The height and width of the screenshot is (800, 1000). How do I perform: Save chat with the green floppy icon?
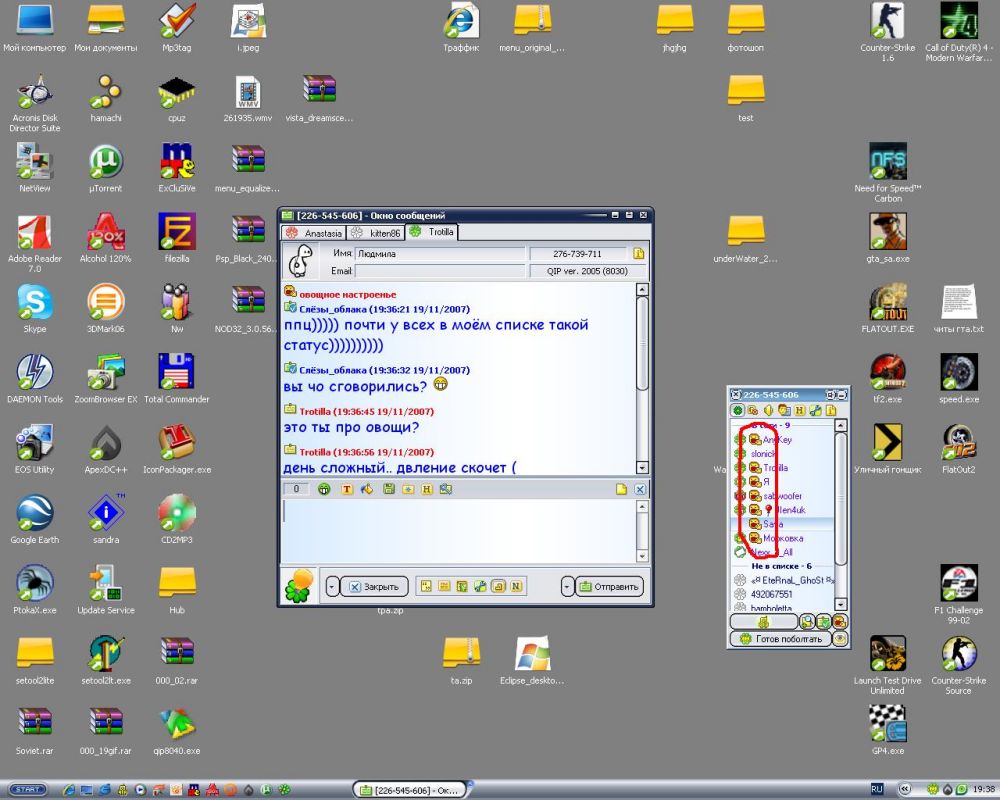click(388, 489)
